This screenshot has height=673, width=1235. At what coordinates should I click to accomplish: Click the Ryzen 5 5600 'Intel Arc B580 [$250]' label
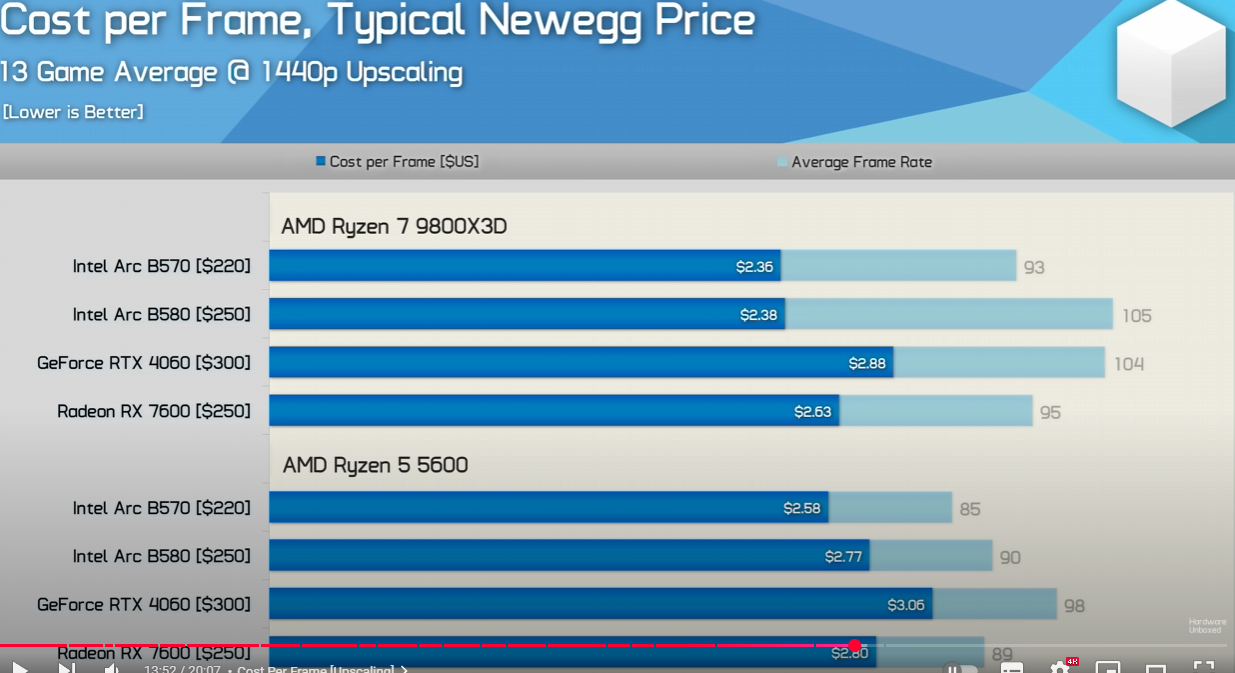click(x=162, y=556)
